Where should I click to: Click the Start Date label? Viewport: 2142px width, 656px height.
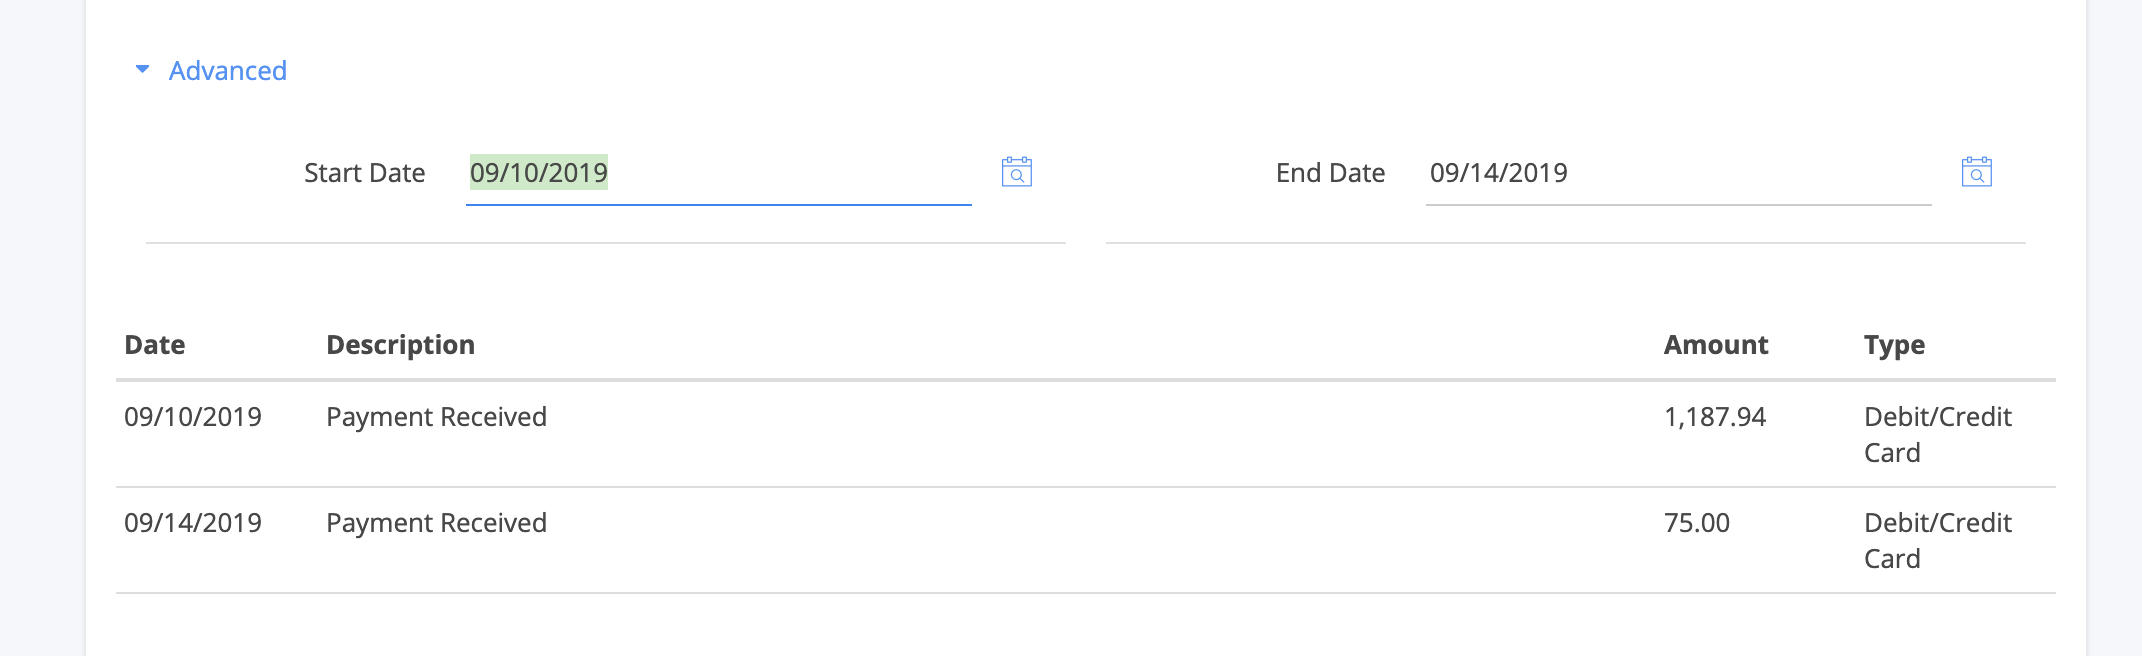365,173
